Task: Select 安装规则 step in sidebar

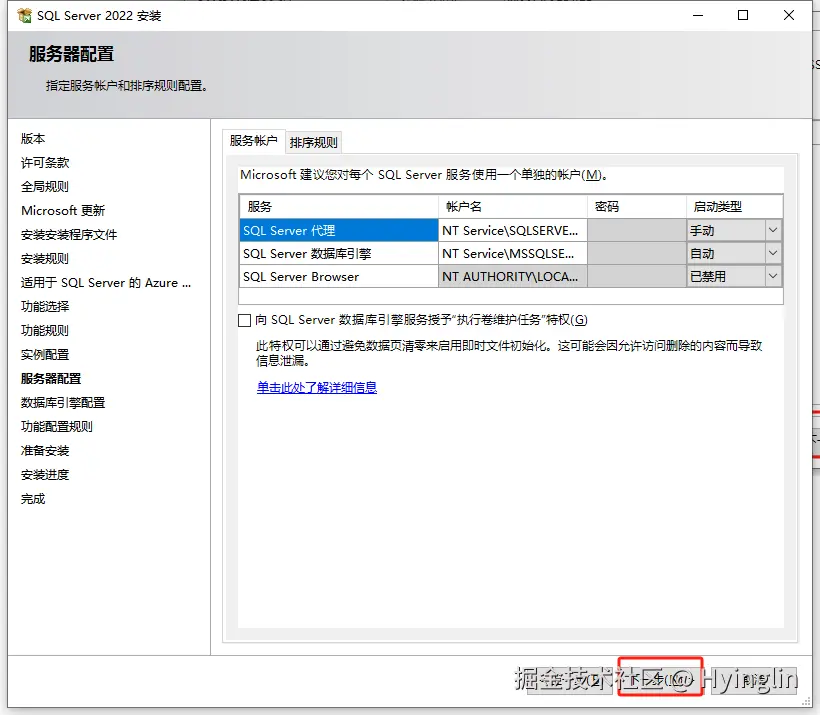Action: (x=45, y=259)
